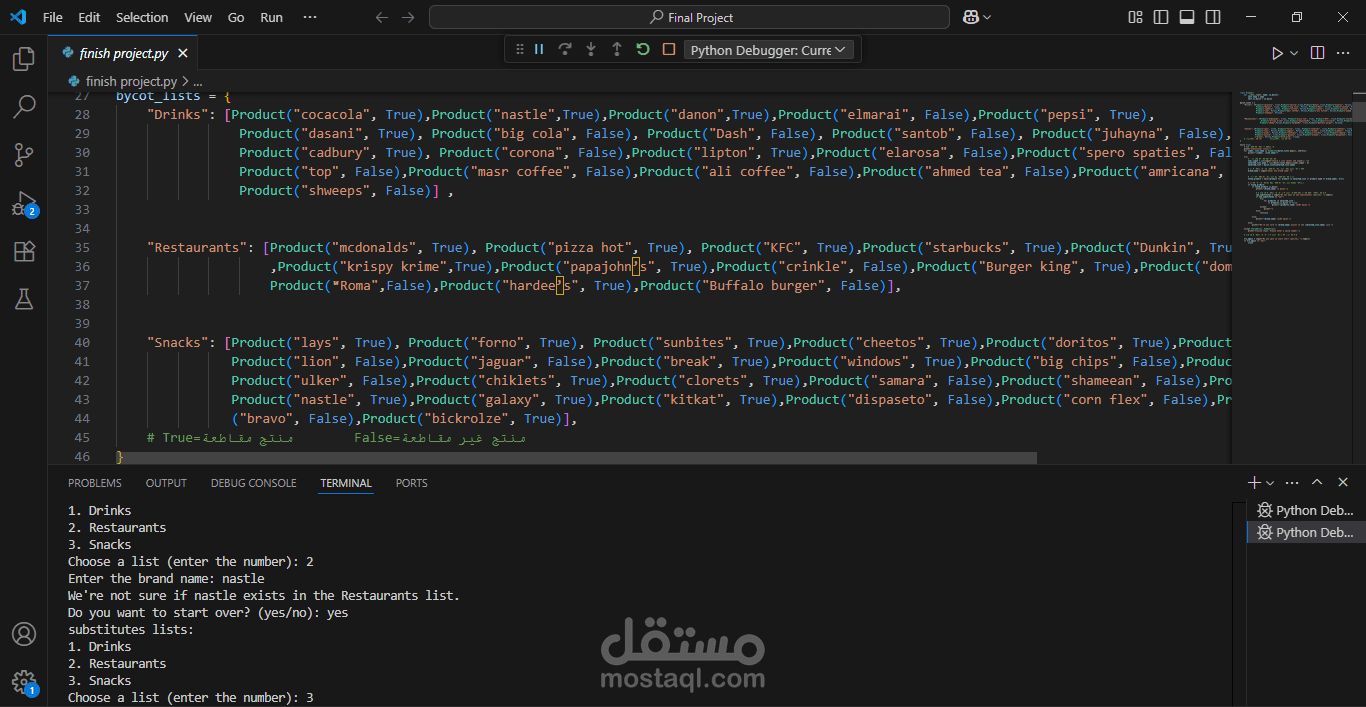The height and width of the screenshot is (707, 1366).
Task: Click the breadcrumb ellipsis item
Action: tap(197, 81)
